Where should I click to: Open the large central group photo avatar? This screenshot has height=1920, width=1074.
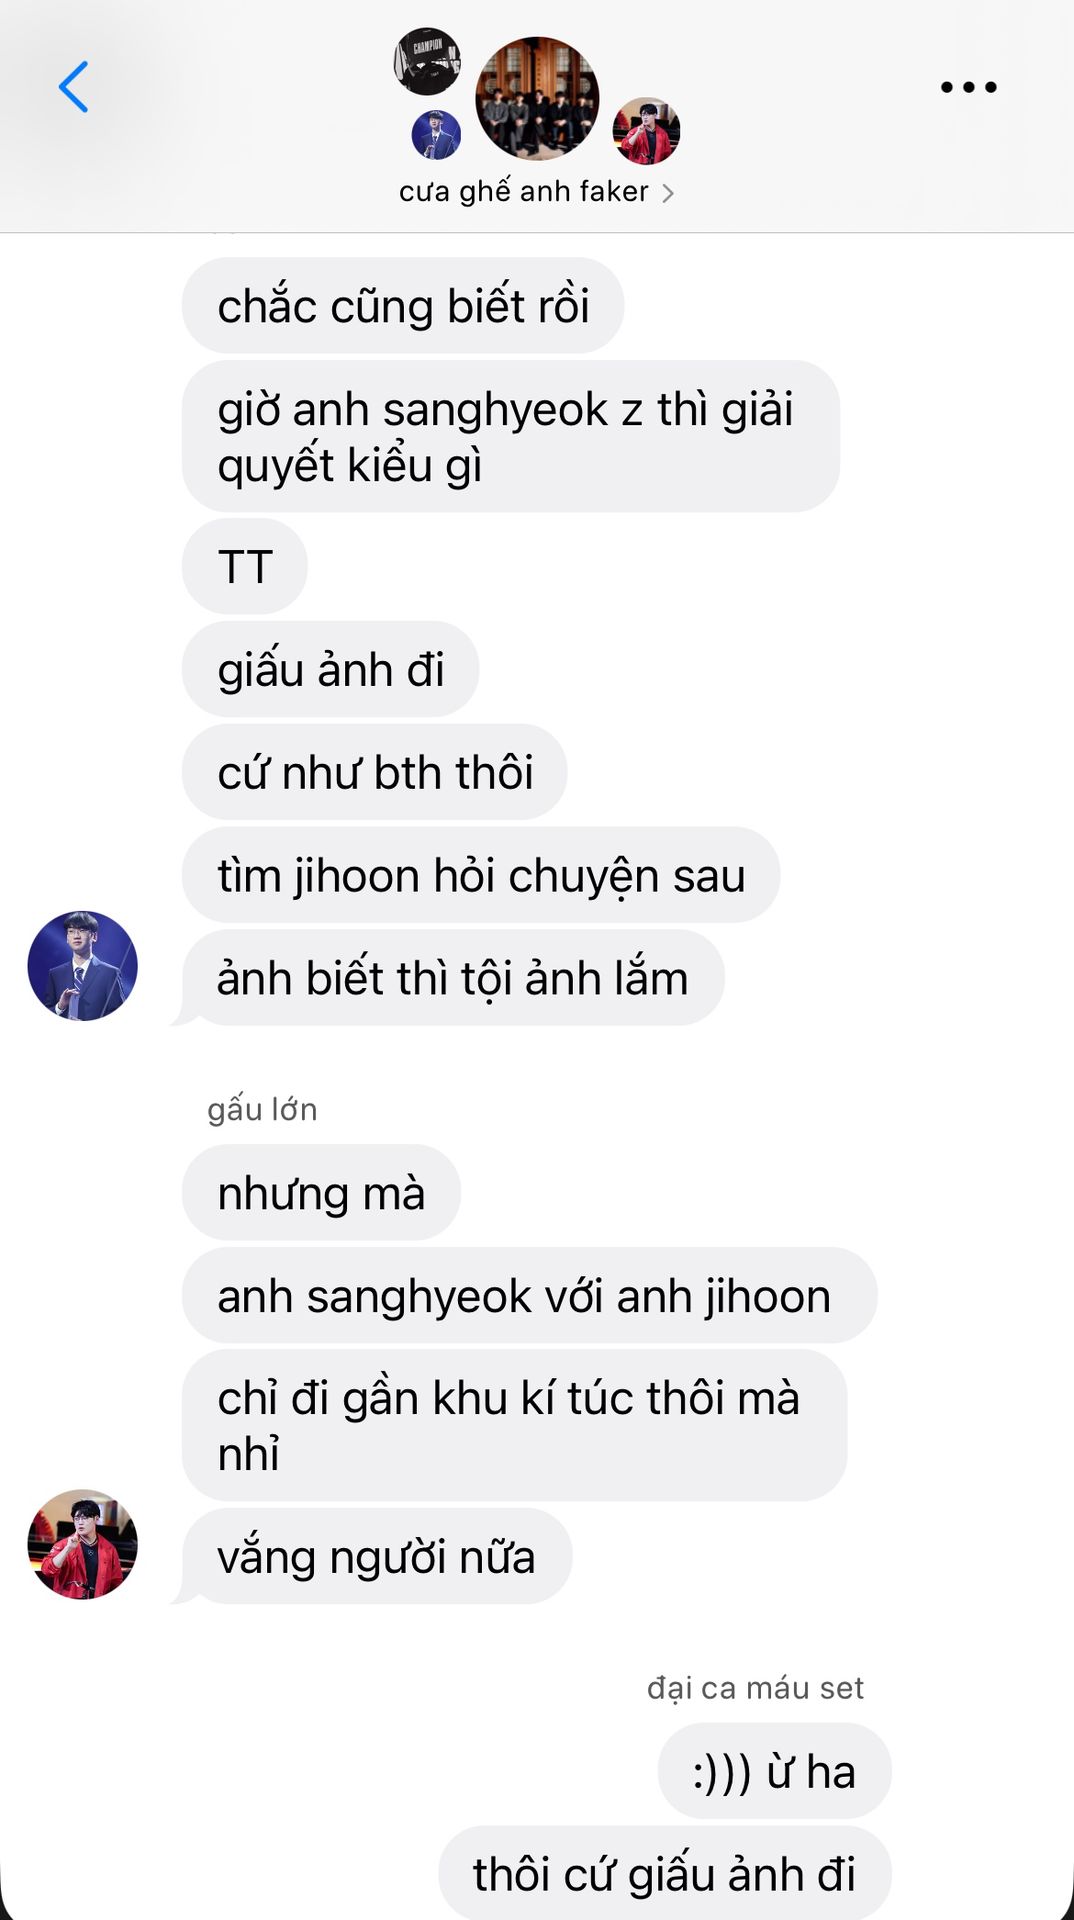pyautogui.click(x=537, y=98)
